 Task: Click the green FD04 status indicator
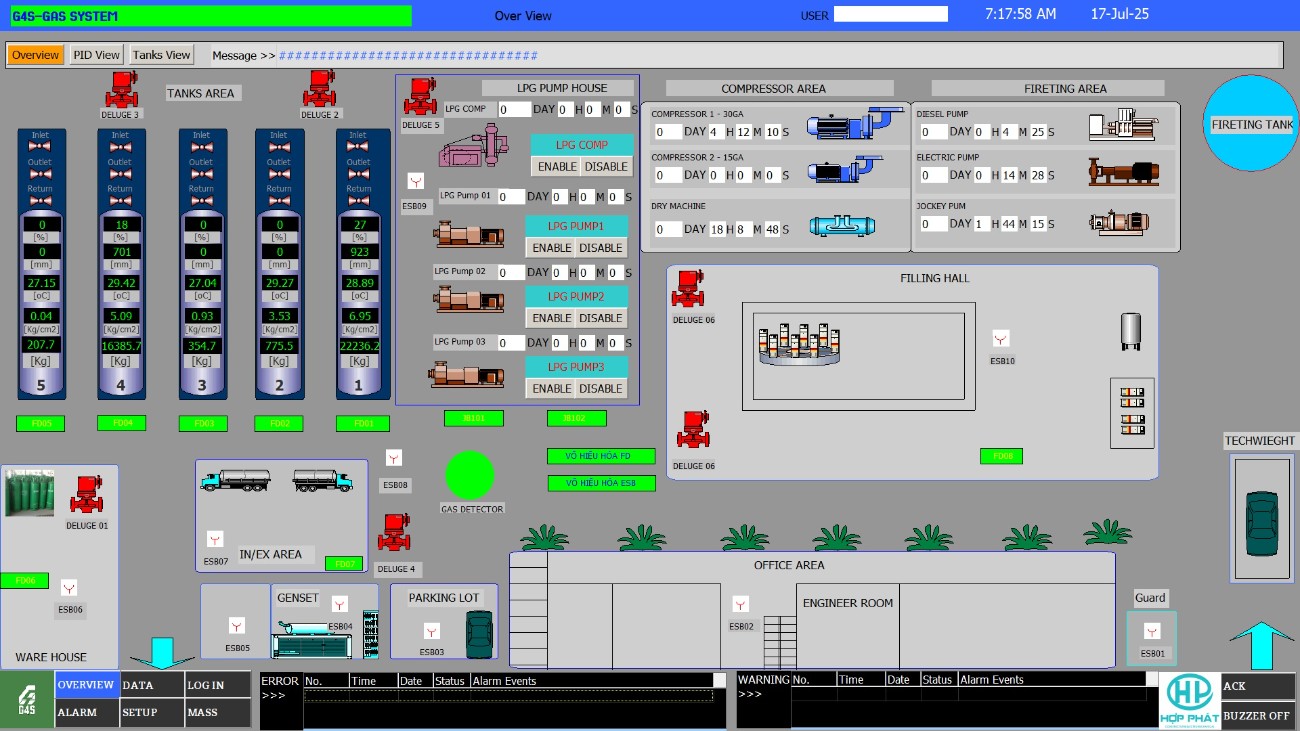point(122,423)
